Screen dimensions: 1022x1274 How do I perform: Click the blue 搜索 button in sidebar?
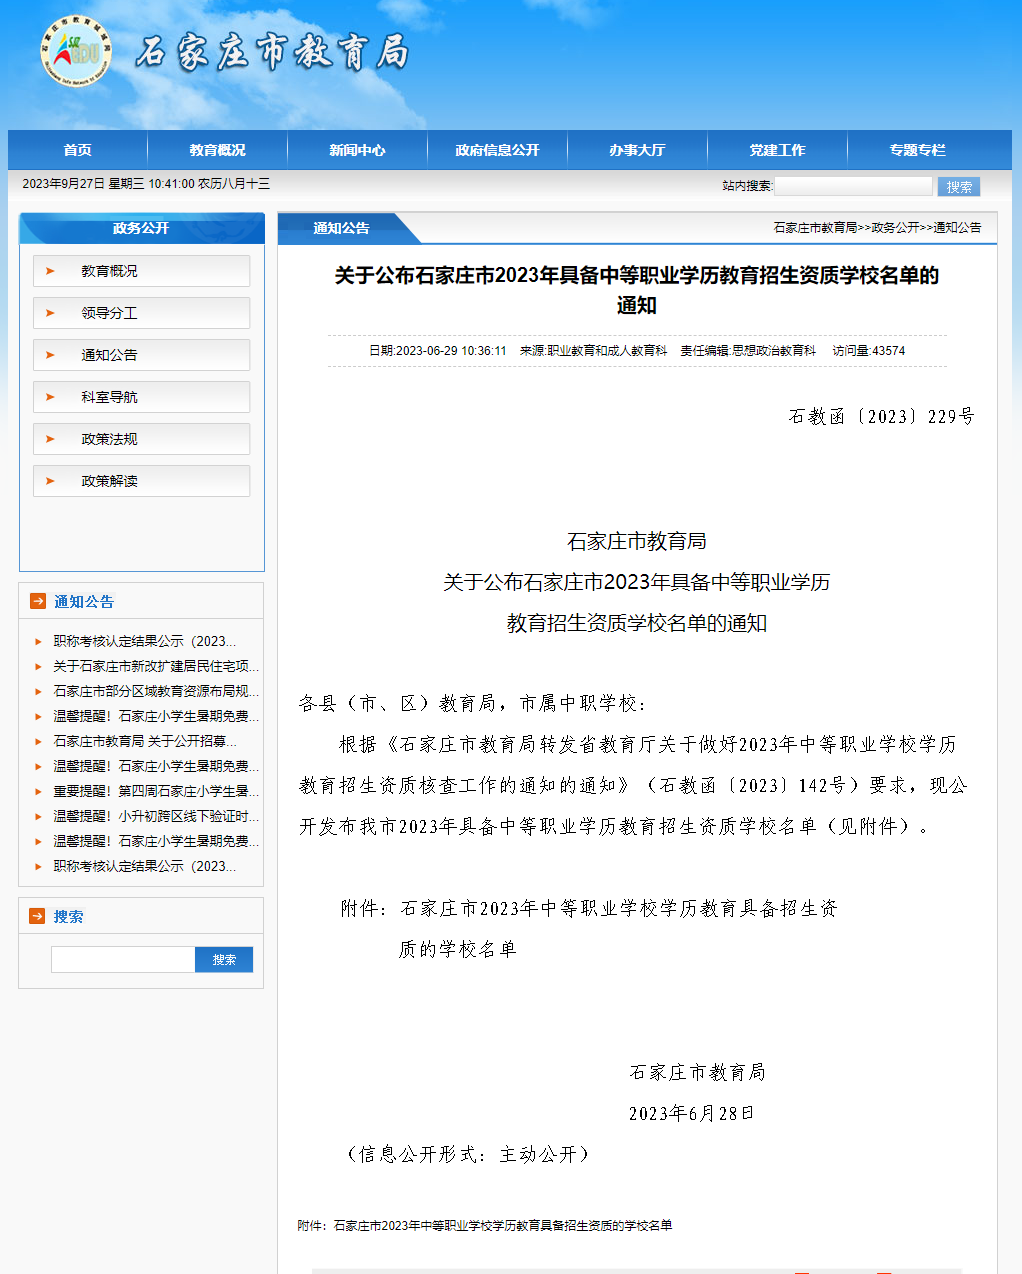coord(224,959)
